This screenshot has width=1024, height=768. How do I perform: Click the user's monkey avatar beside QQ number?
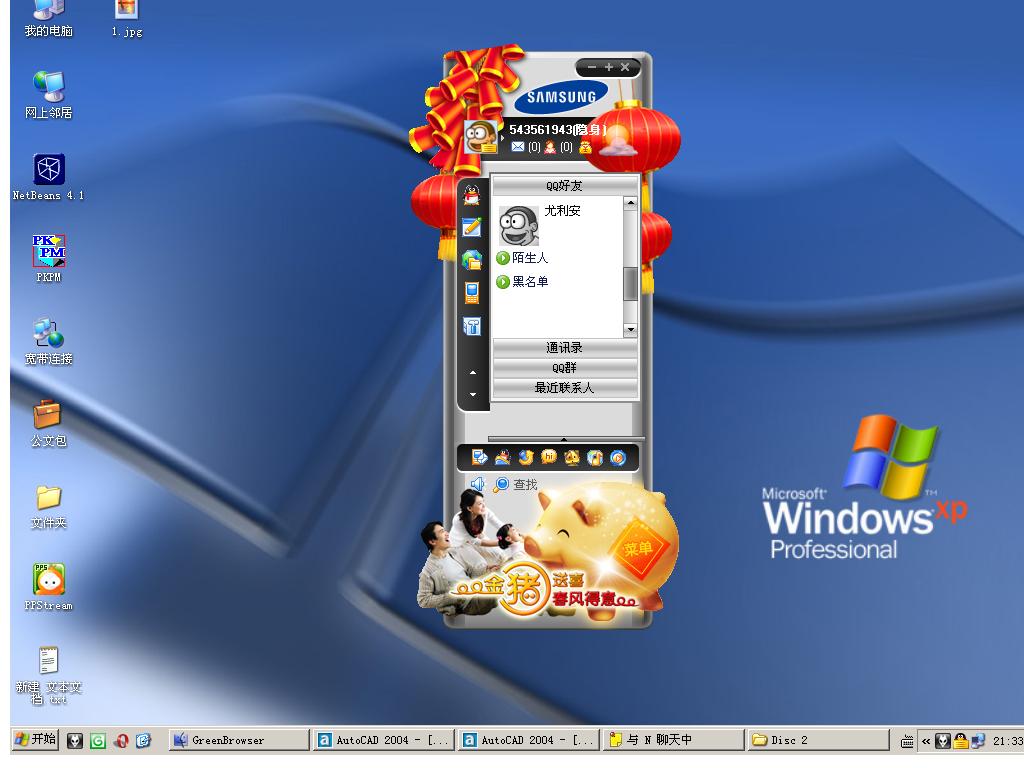coord(481,136)
